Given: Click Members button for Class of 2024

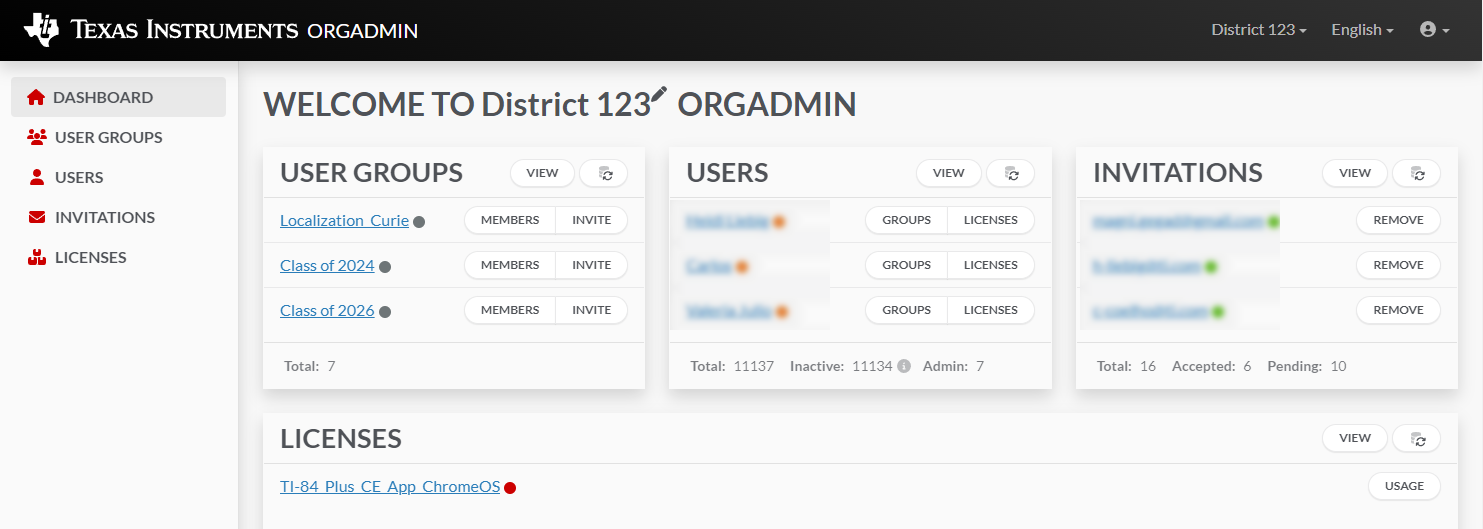Looking at the screenshot, I should click(x=510, y=265).
